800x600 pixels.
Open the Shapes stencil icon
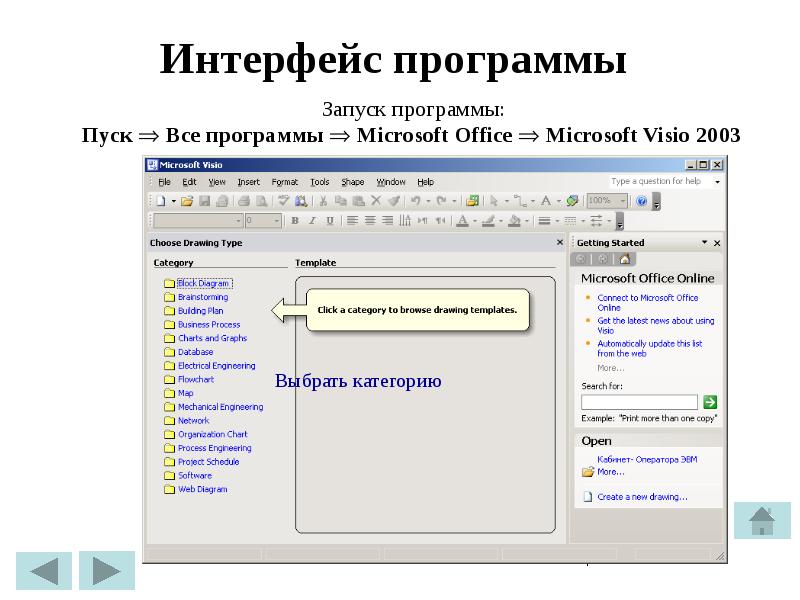[472, 201]
